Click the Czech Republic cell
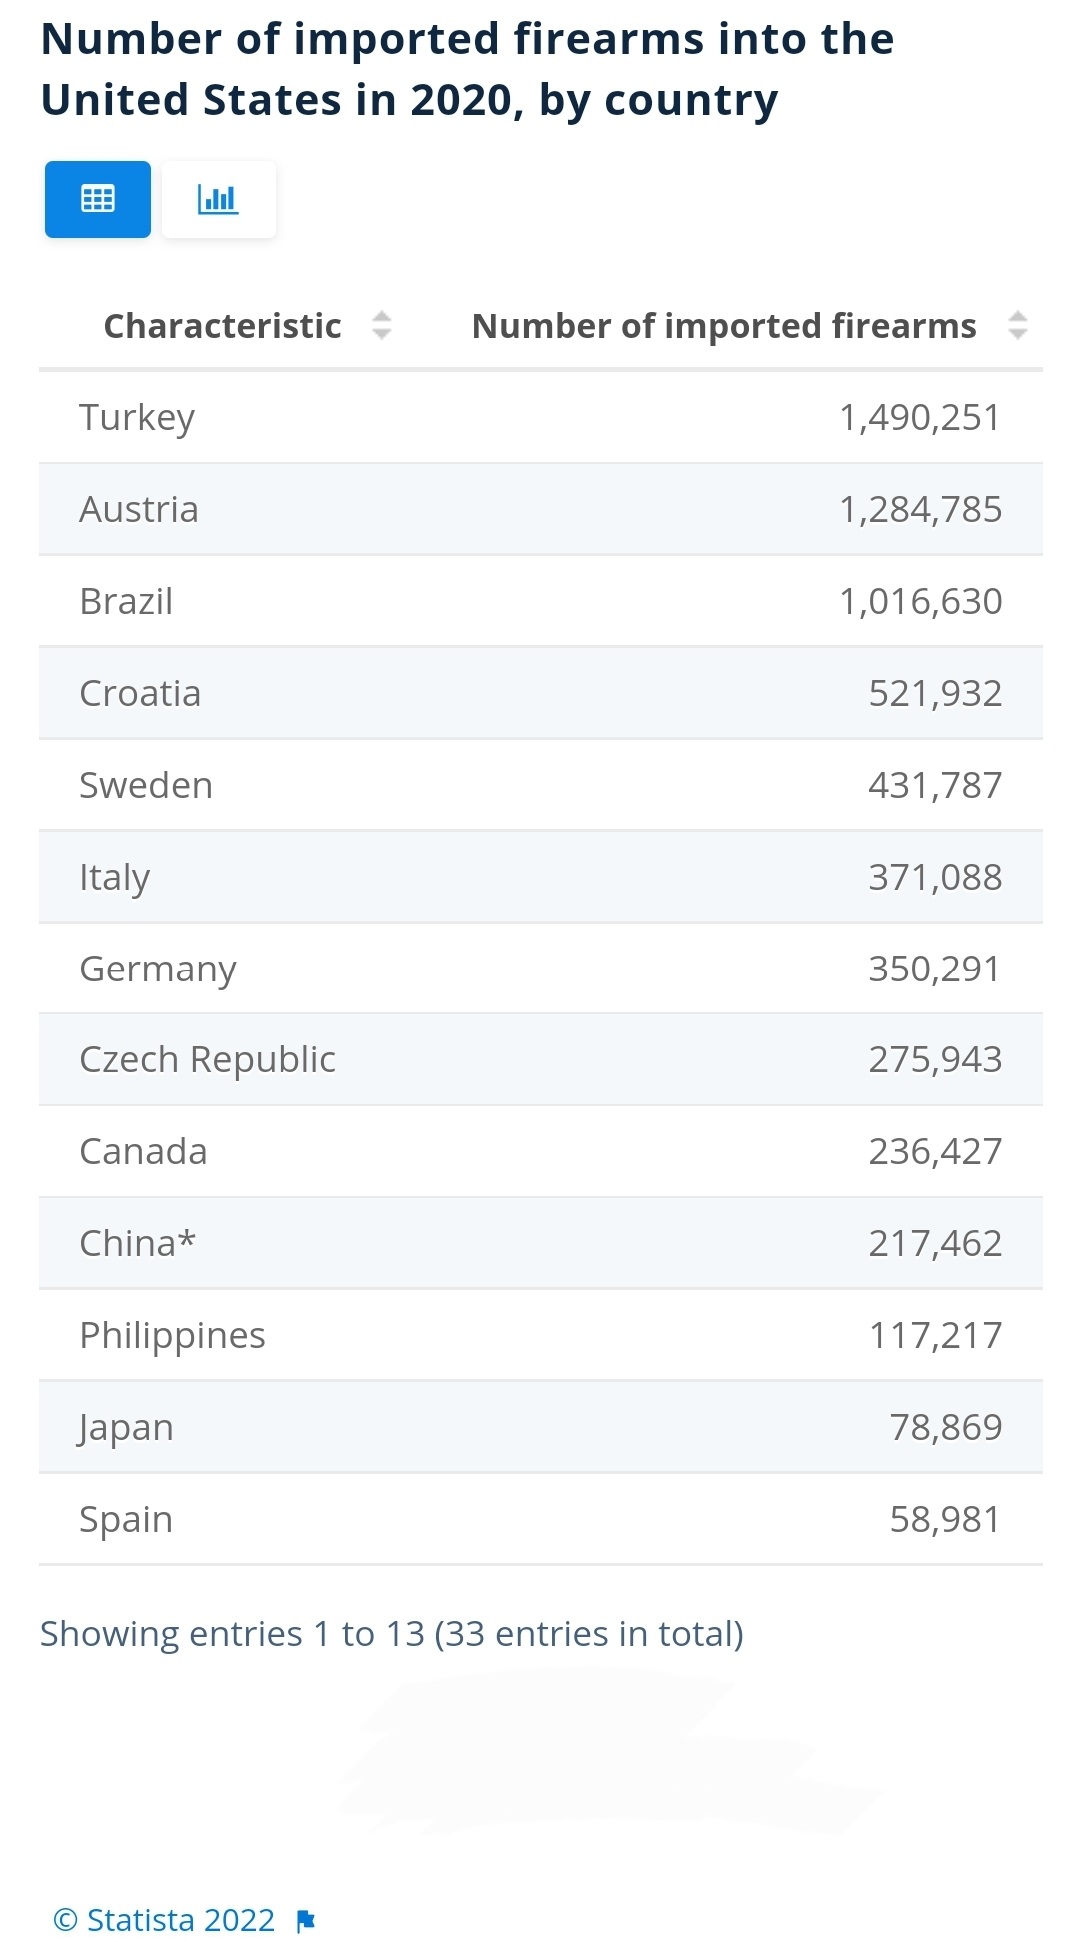This screenshot has width=1080, height=1942. pos(207,1059)
